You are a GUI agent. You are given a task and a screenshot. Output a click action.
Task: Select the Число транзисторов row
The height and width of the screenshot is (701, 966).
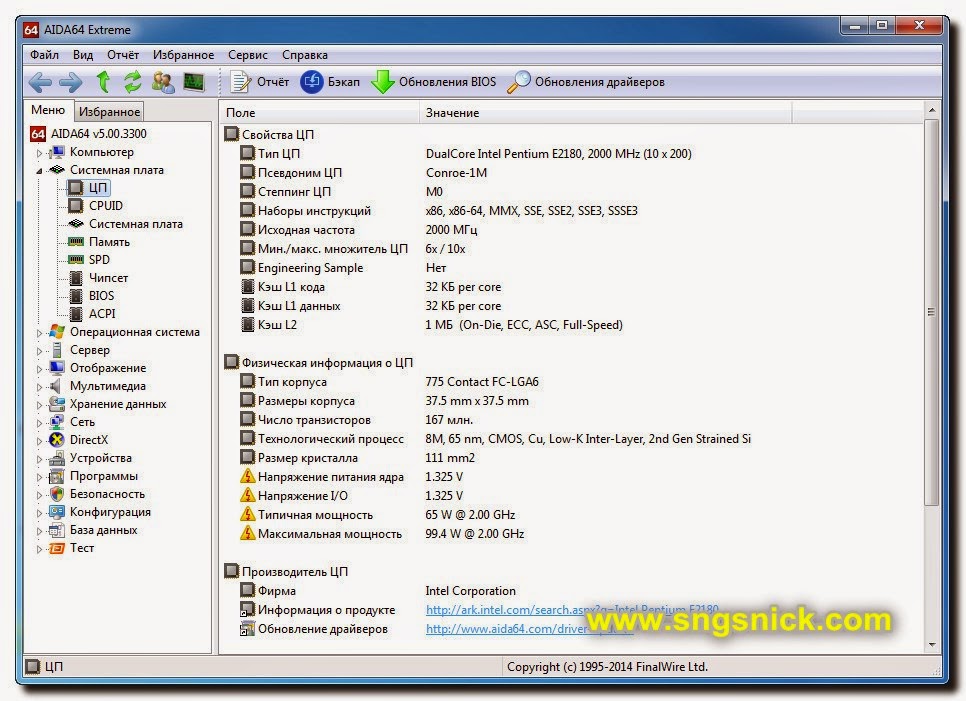coord(357,419)
